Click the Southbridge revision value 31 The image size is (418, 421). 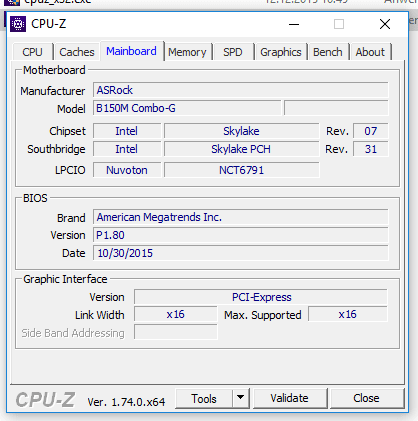click(371, 149)
